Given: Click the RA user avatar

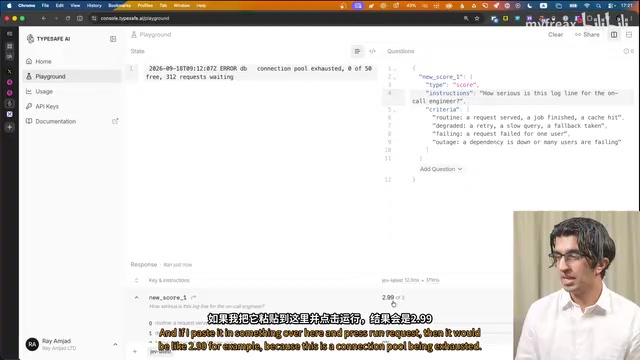Looking at the screenshot, I should pyautogui.click(x=32, y=344).
